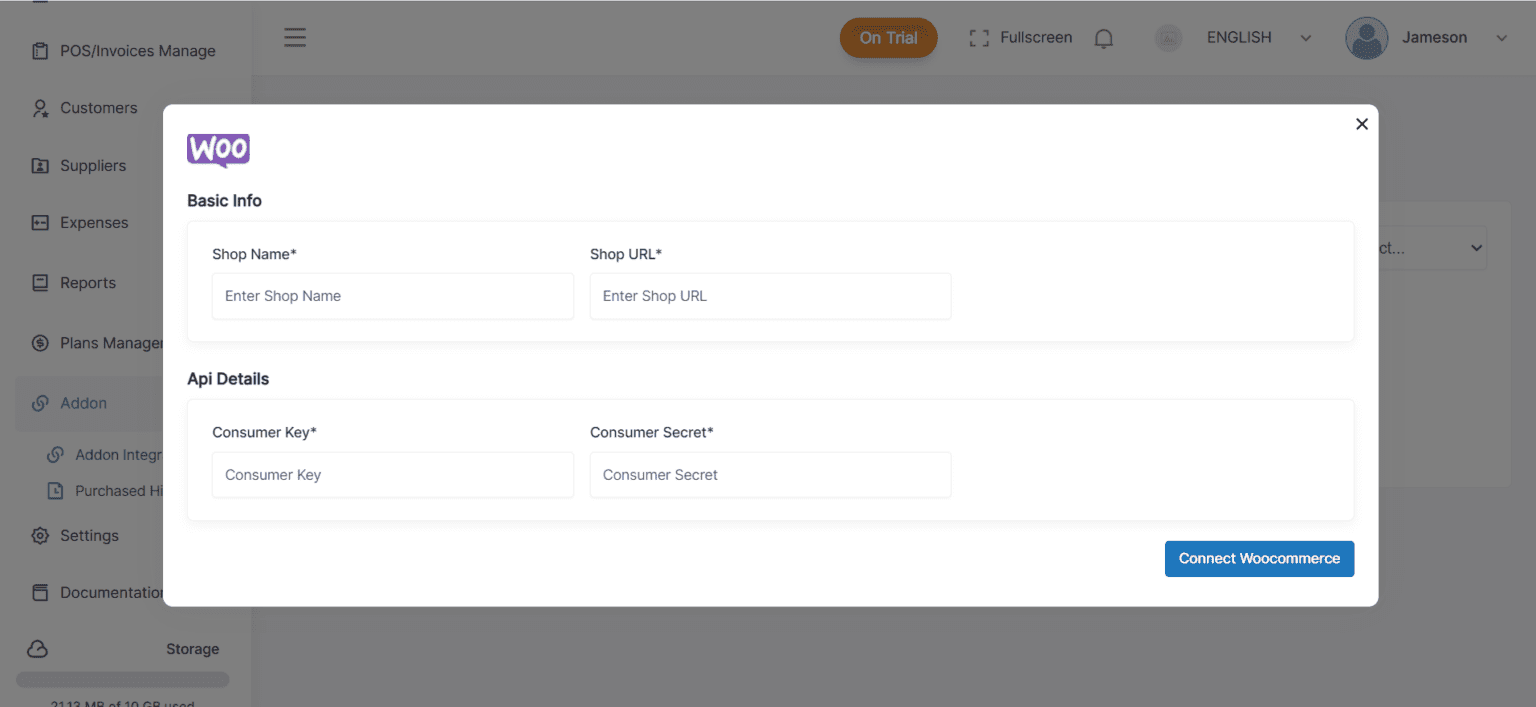
Task: Open Customers in sidebar
Action: pyautogui.click(x=85, y=108)
